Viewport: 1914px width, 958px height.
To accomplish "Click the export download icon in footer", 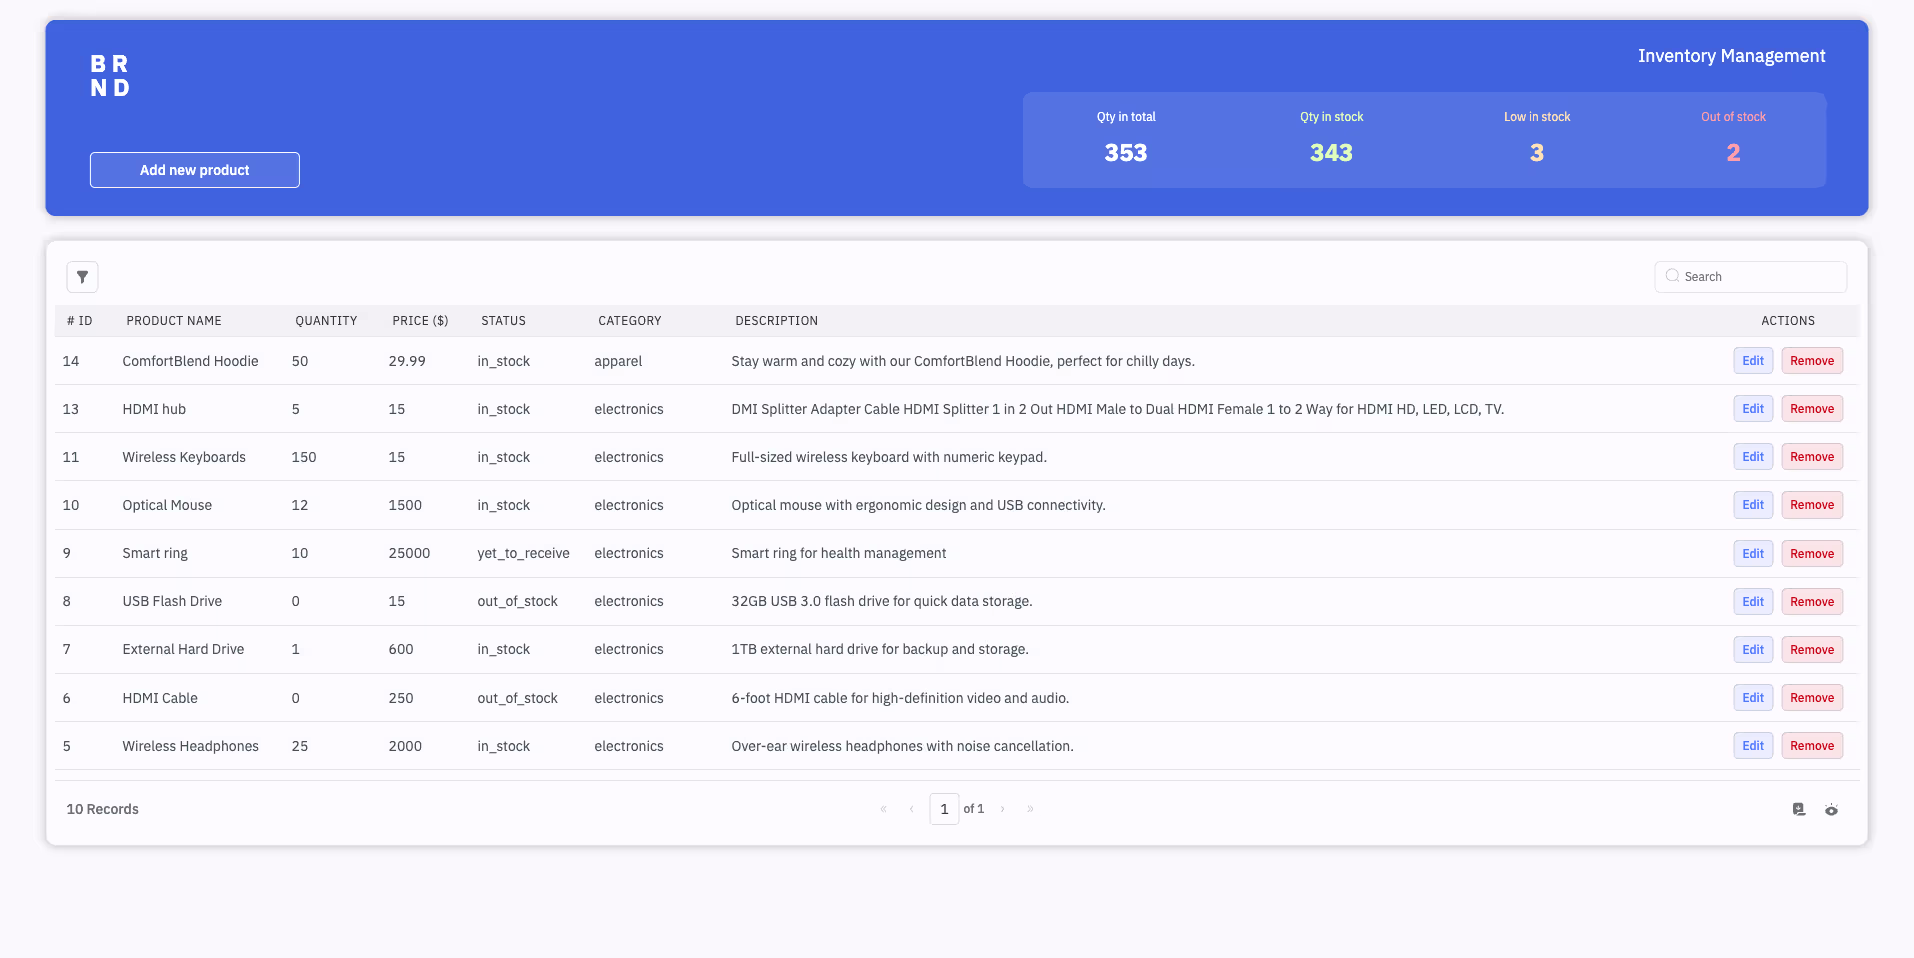I will (x=1799, y=809).
